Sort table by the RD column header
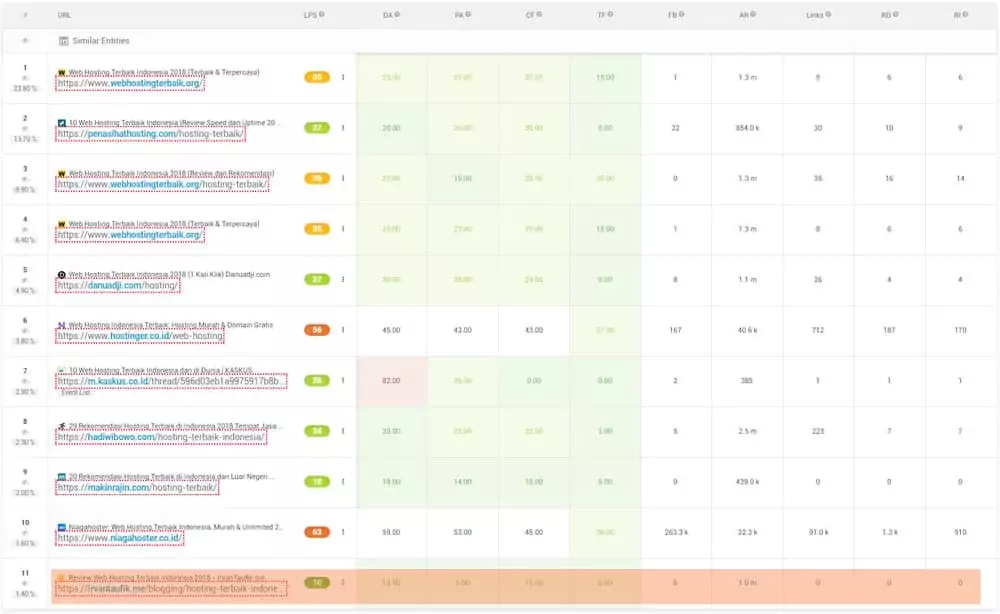Viewport: 1000px width, 614px height. click(x=886, y=15)
